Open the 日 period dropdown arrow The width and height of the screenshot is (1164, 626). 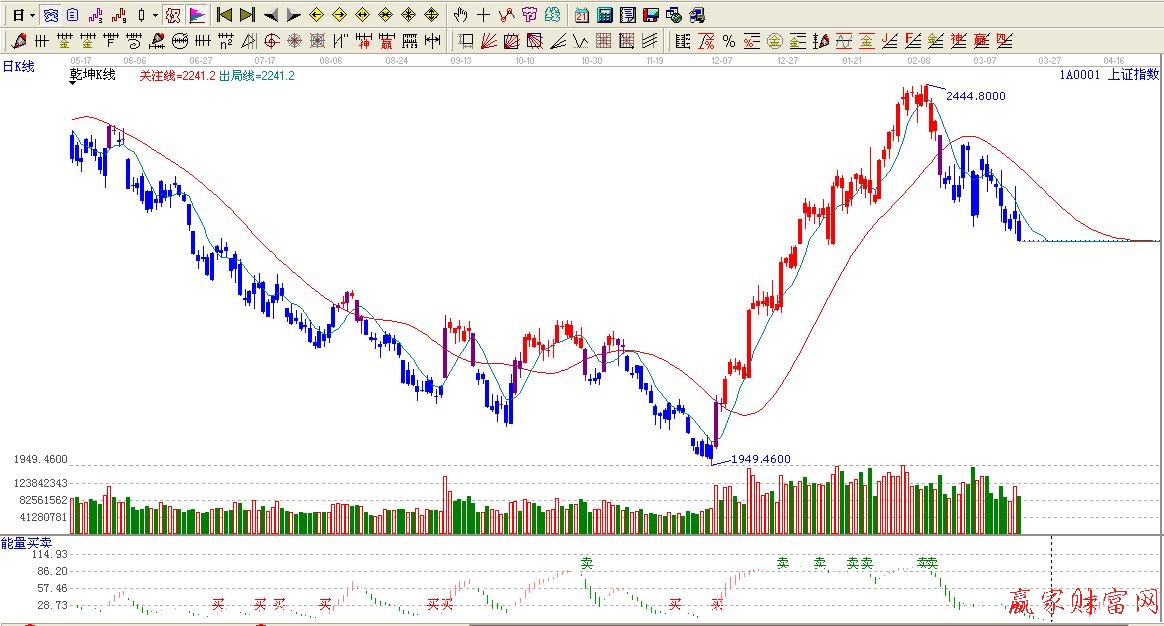coord(32,15)
